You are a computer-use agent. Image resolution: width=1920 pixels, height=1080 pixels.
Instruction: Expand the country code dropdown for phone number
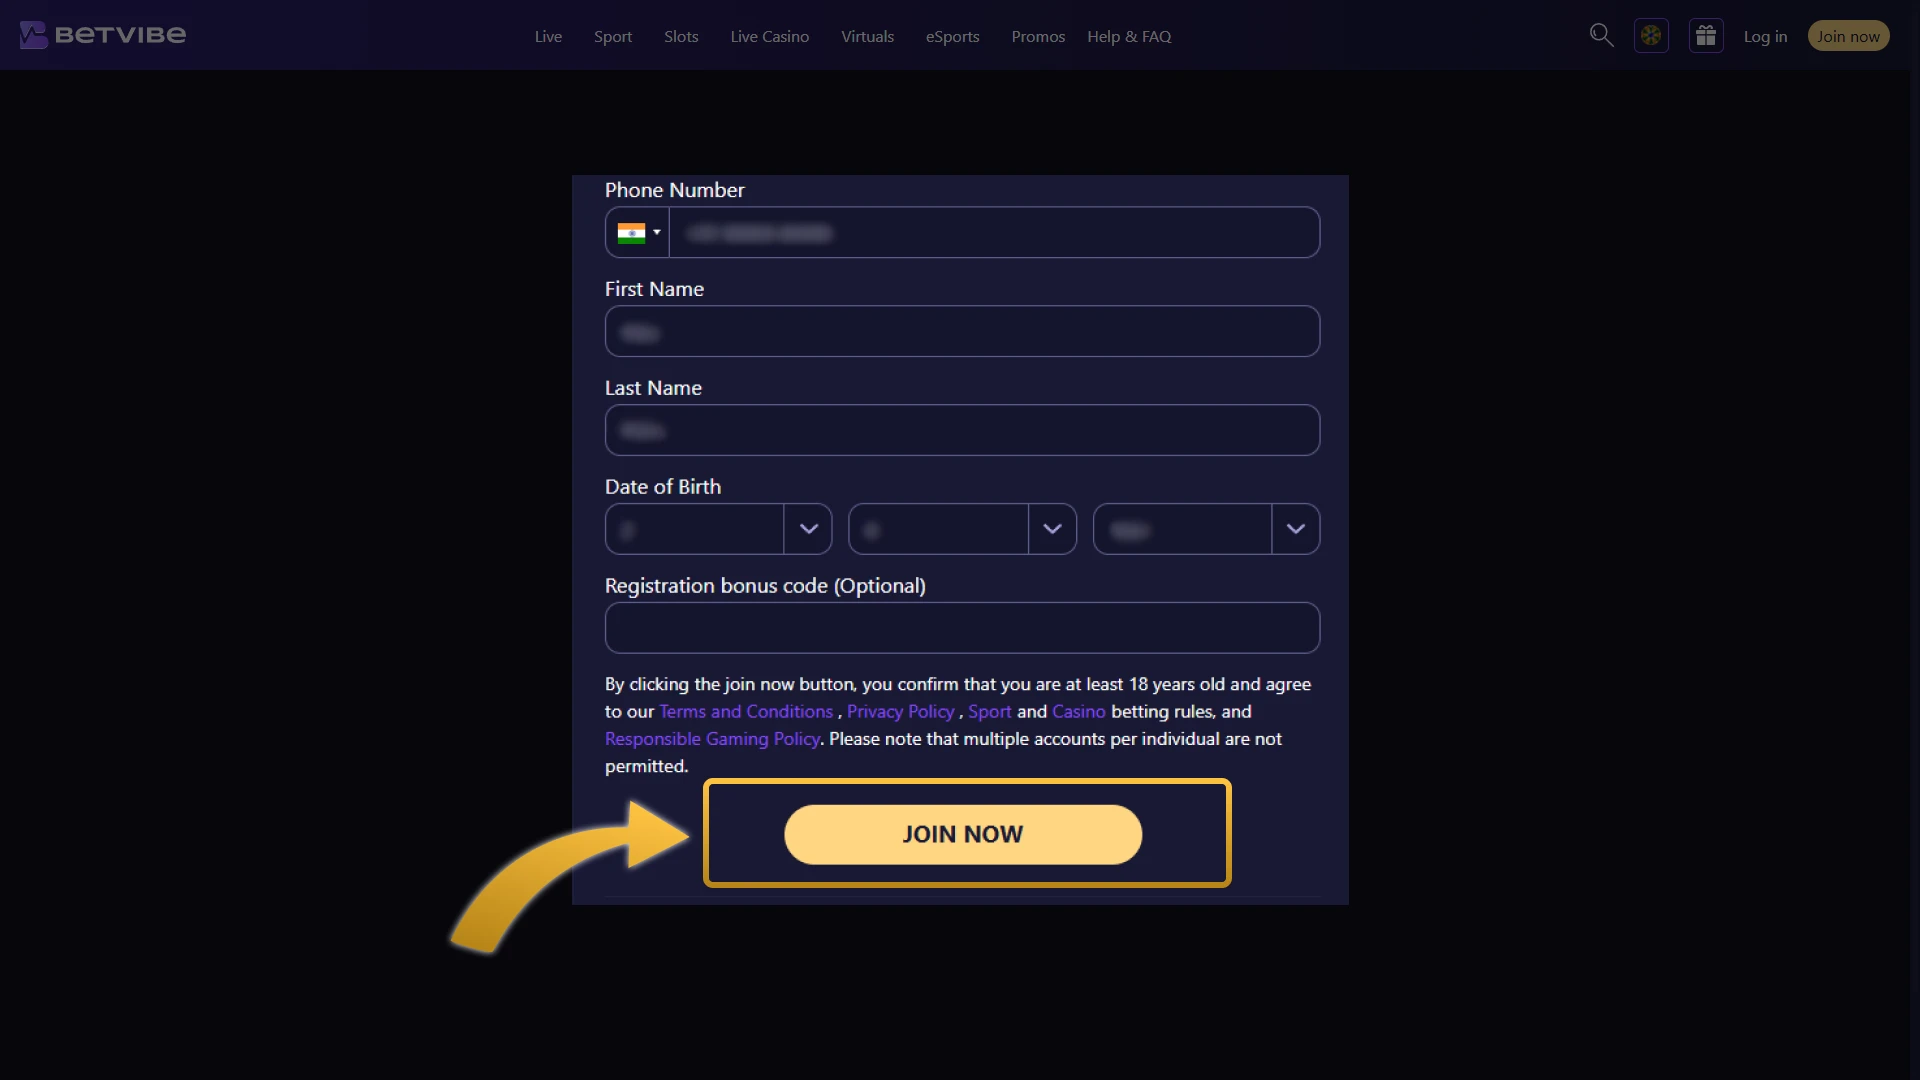pos(657,232)
